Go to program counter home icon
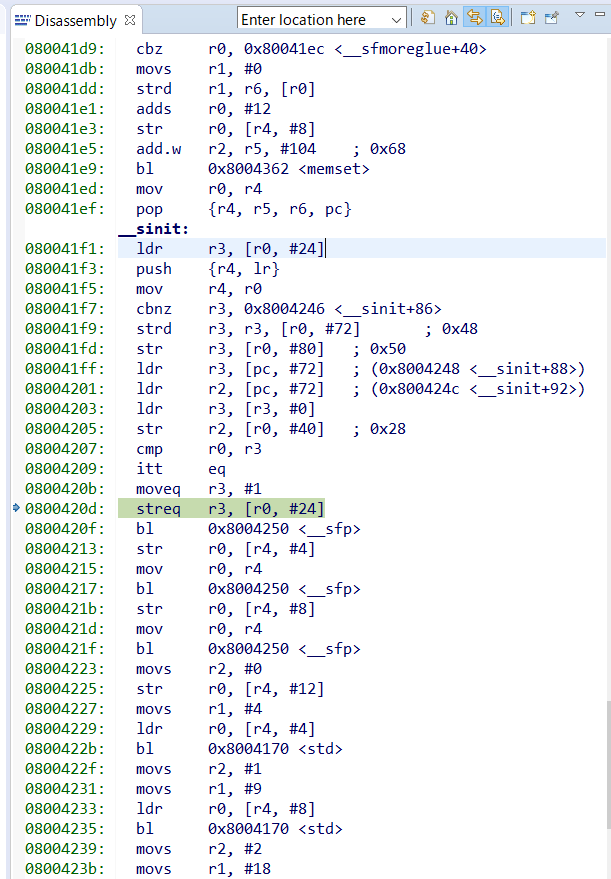Image resolution: width=611 pixels, height=879 pixels. coord(451,18)
